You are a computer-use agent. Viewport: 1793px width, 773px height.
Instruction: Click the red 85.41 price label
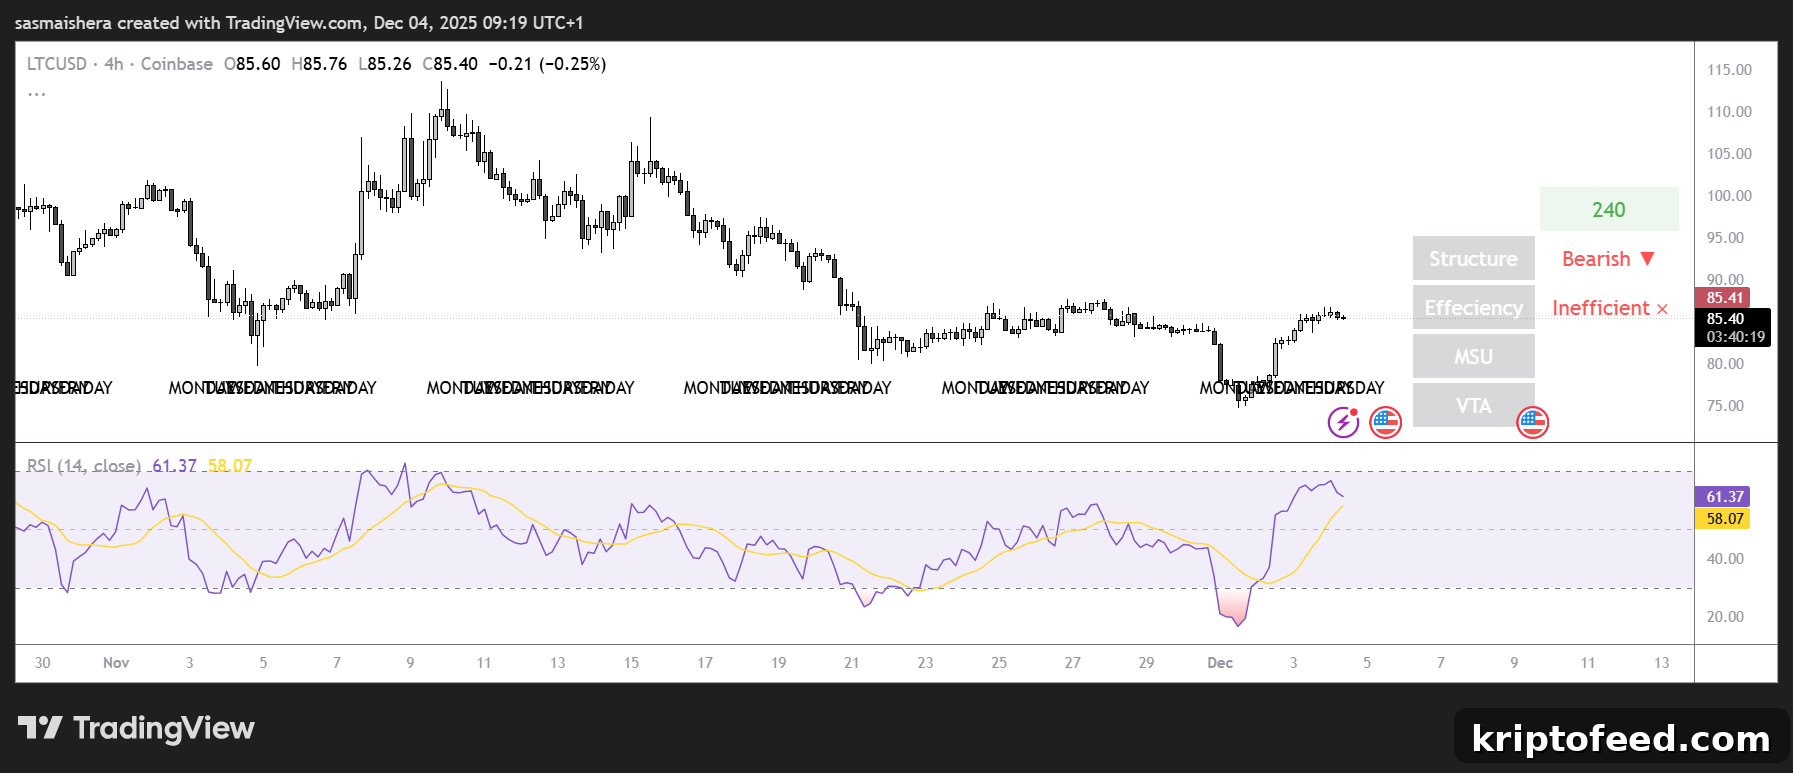tap(1723, 298)
